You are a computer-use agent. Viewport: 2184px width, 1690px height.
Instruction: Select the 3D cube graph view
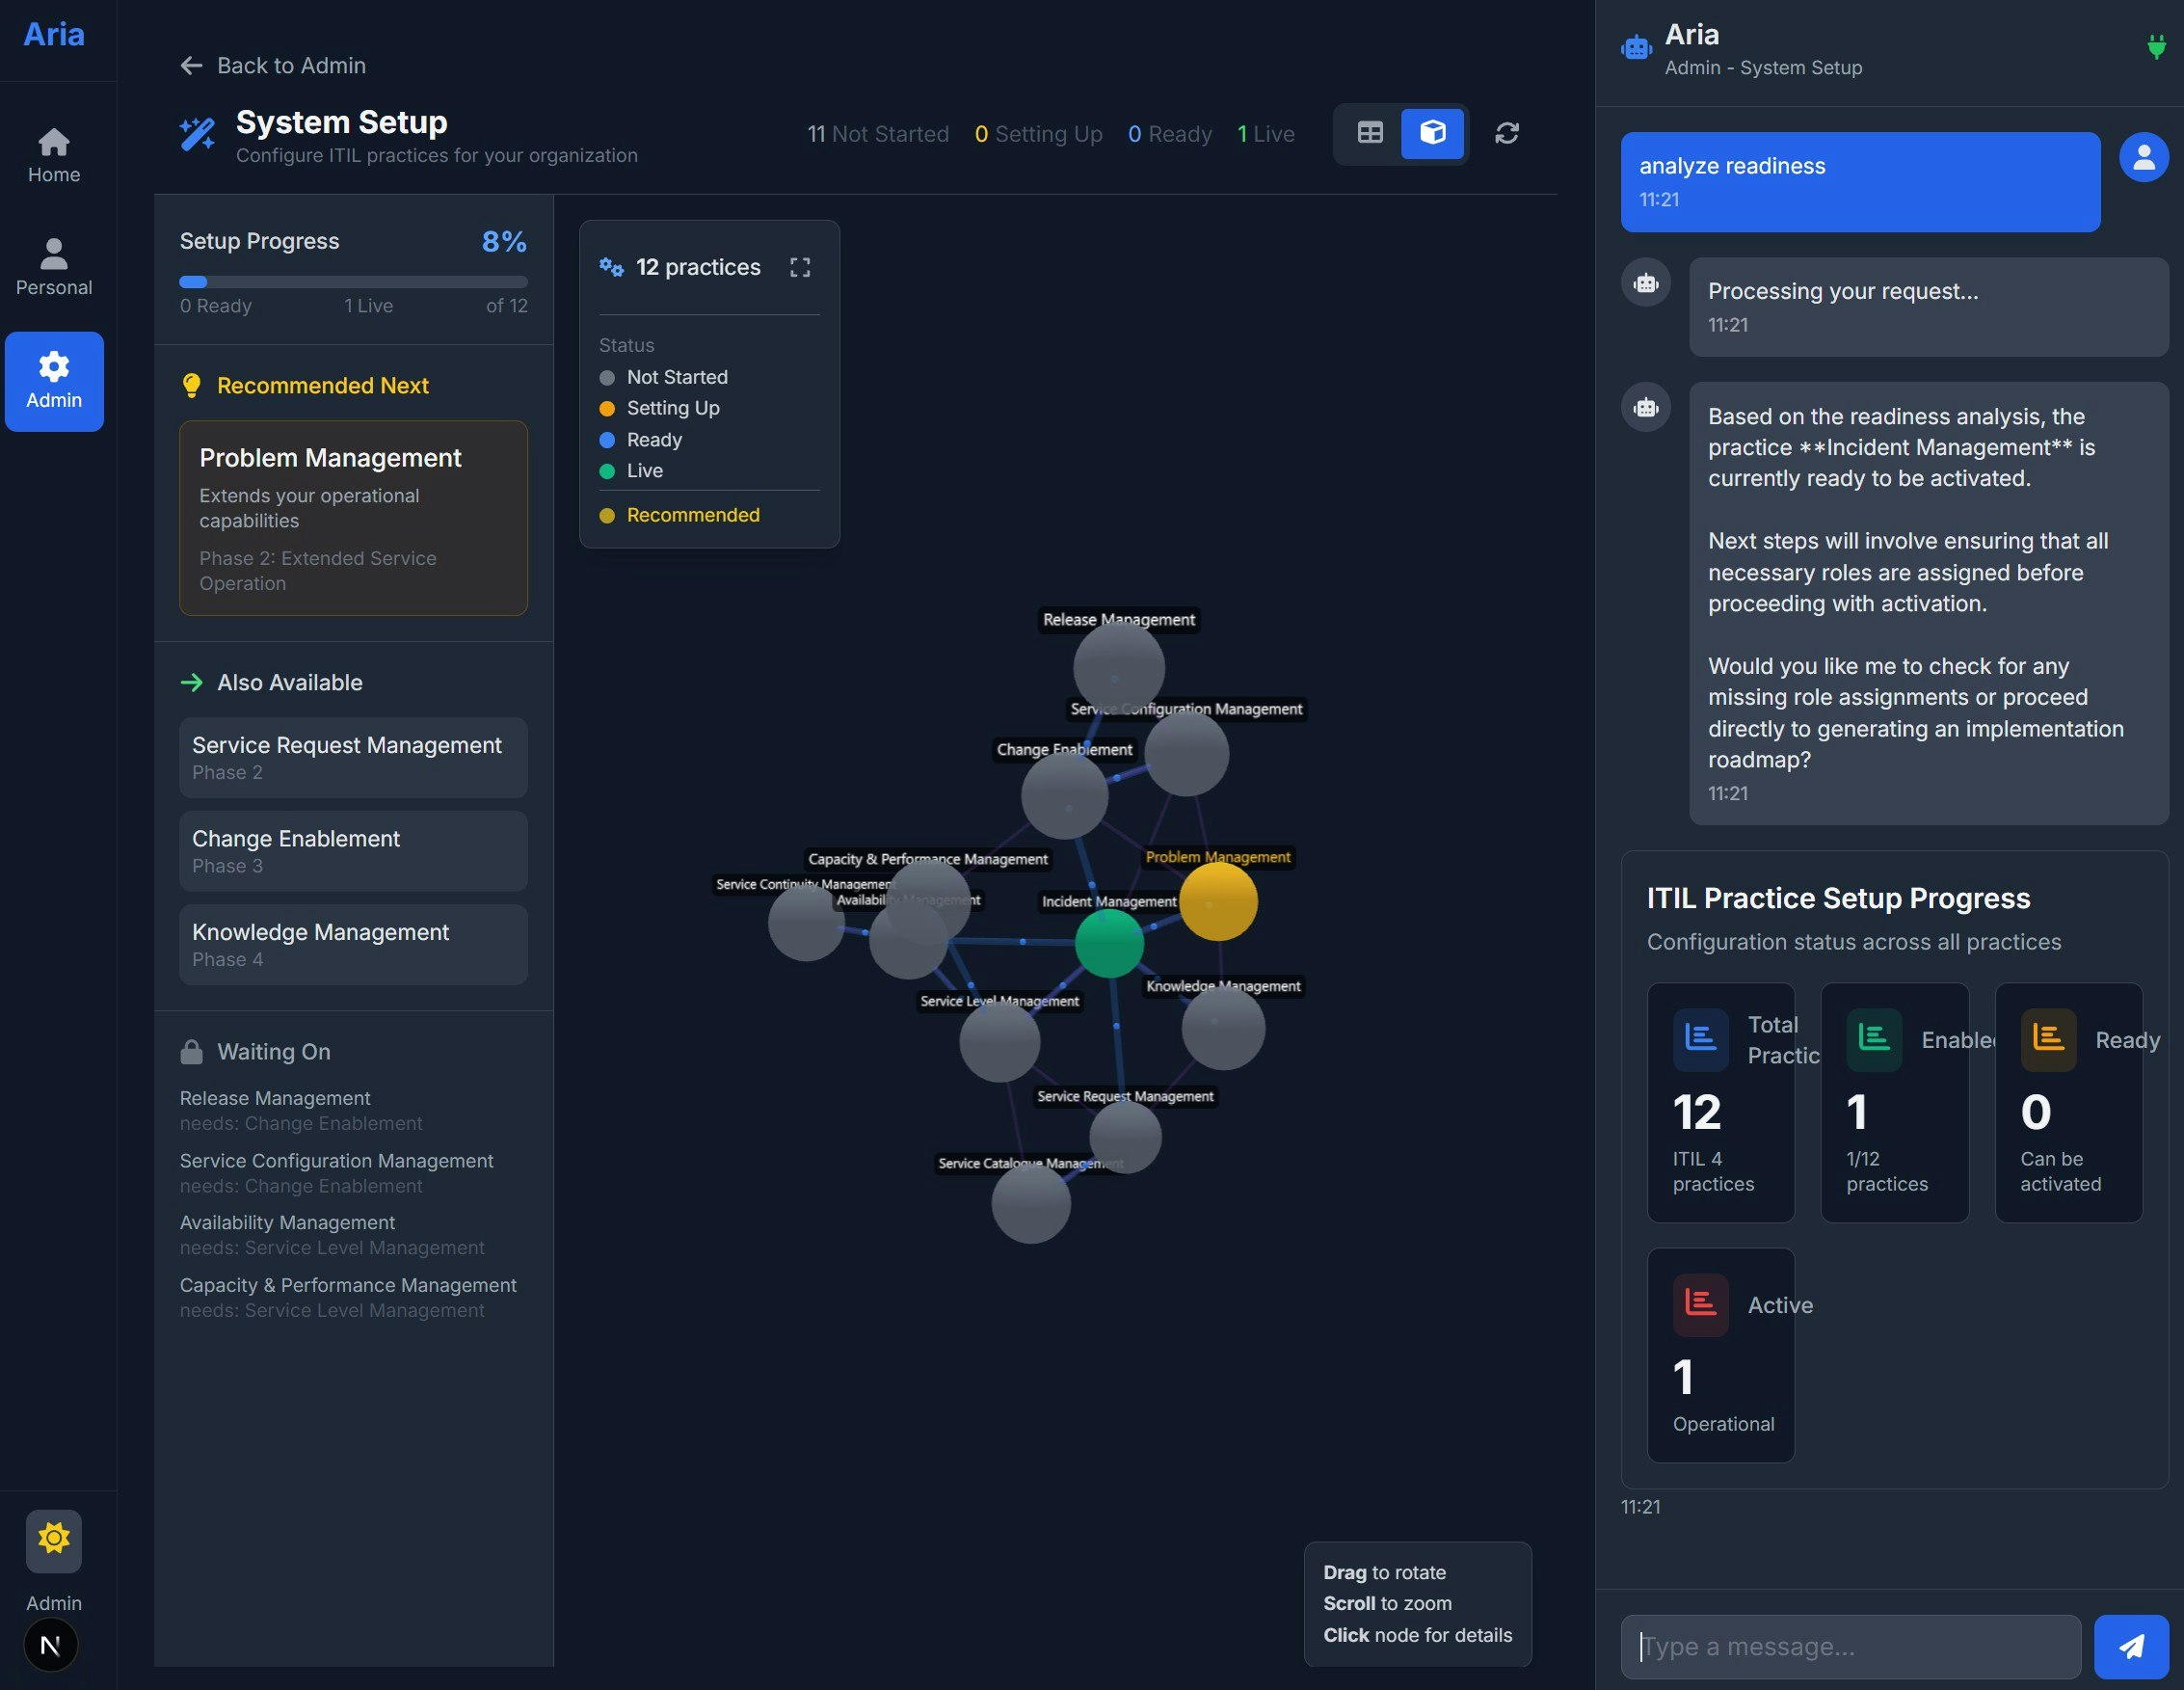click(1432, 133)
